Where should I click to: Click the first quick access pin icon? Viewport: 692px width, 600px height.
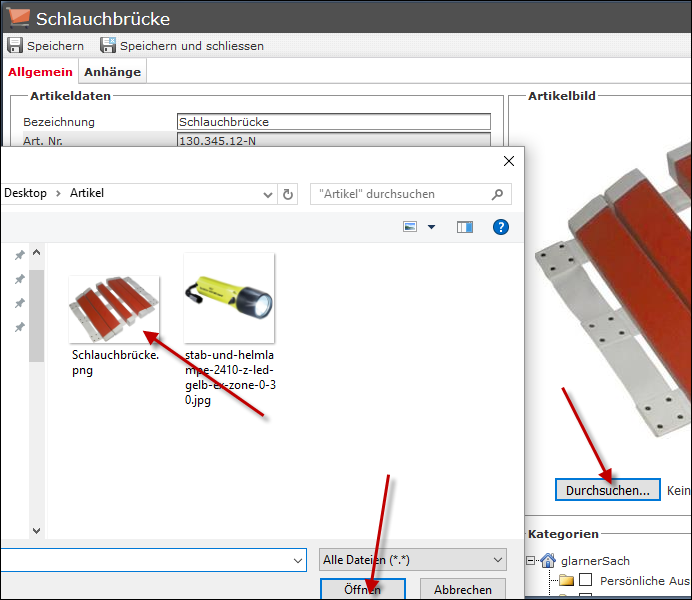click(19, 255)
